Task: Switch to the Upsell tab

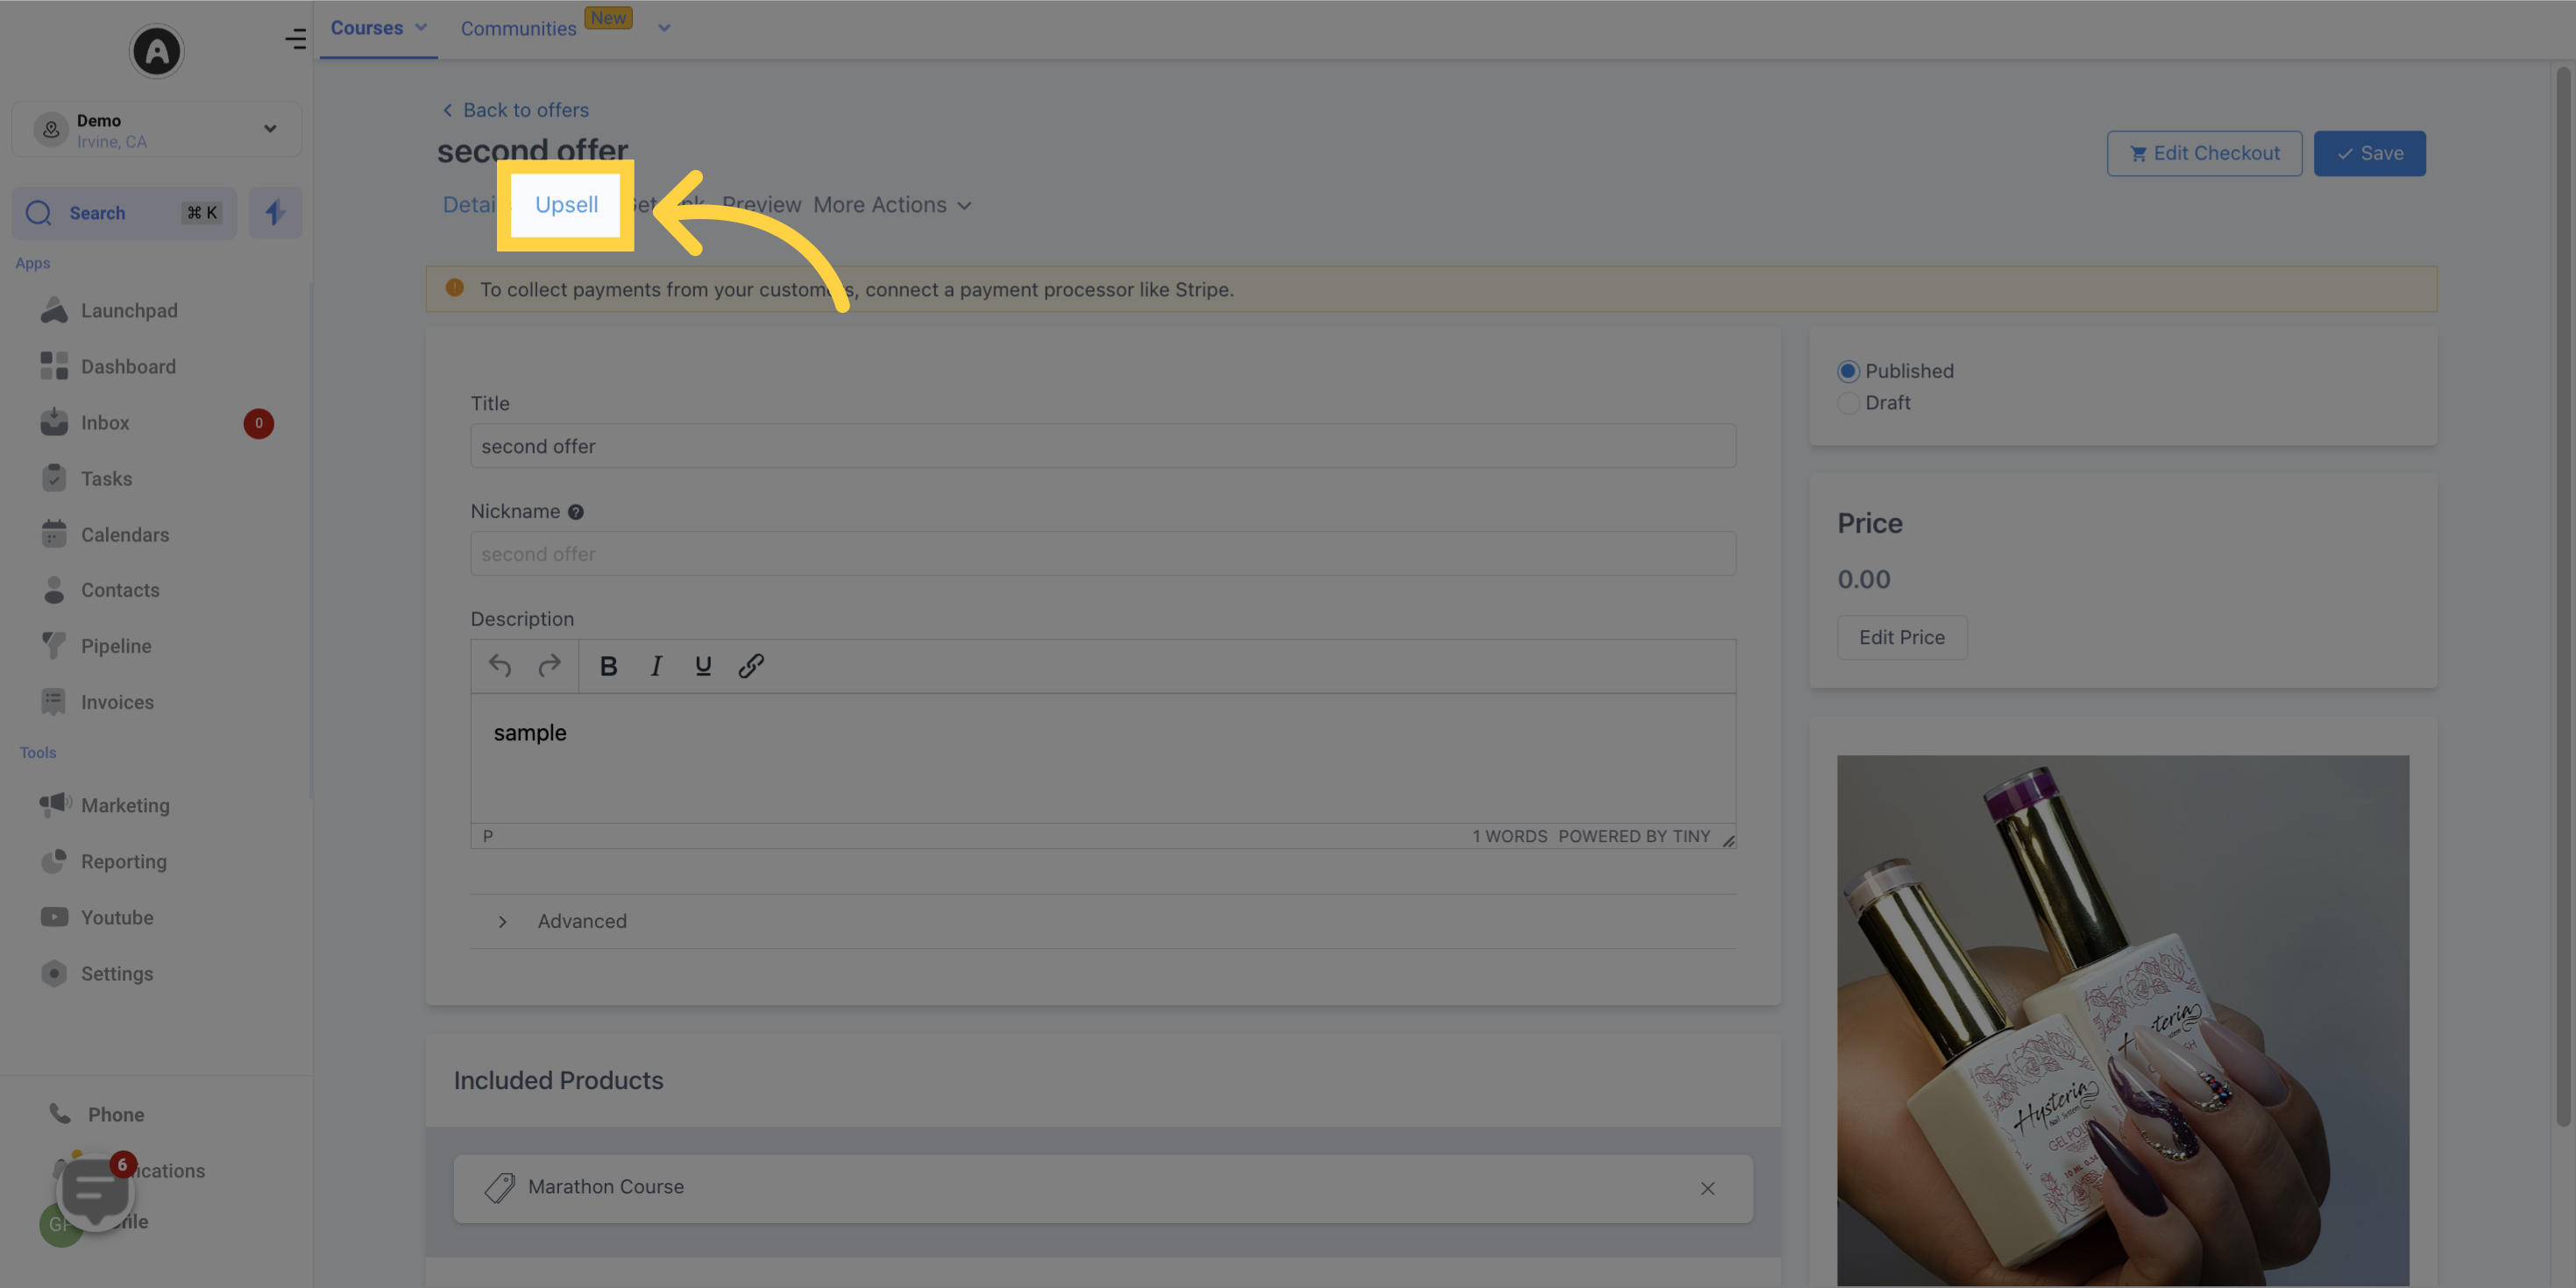Action: tap(565, 203)
